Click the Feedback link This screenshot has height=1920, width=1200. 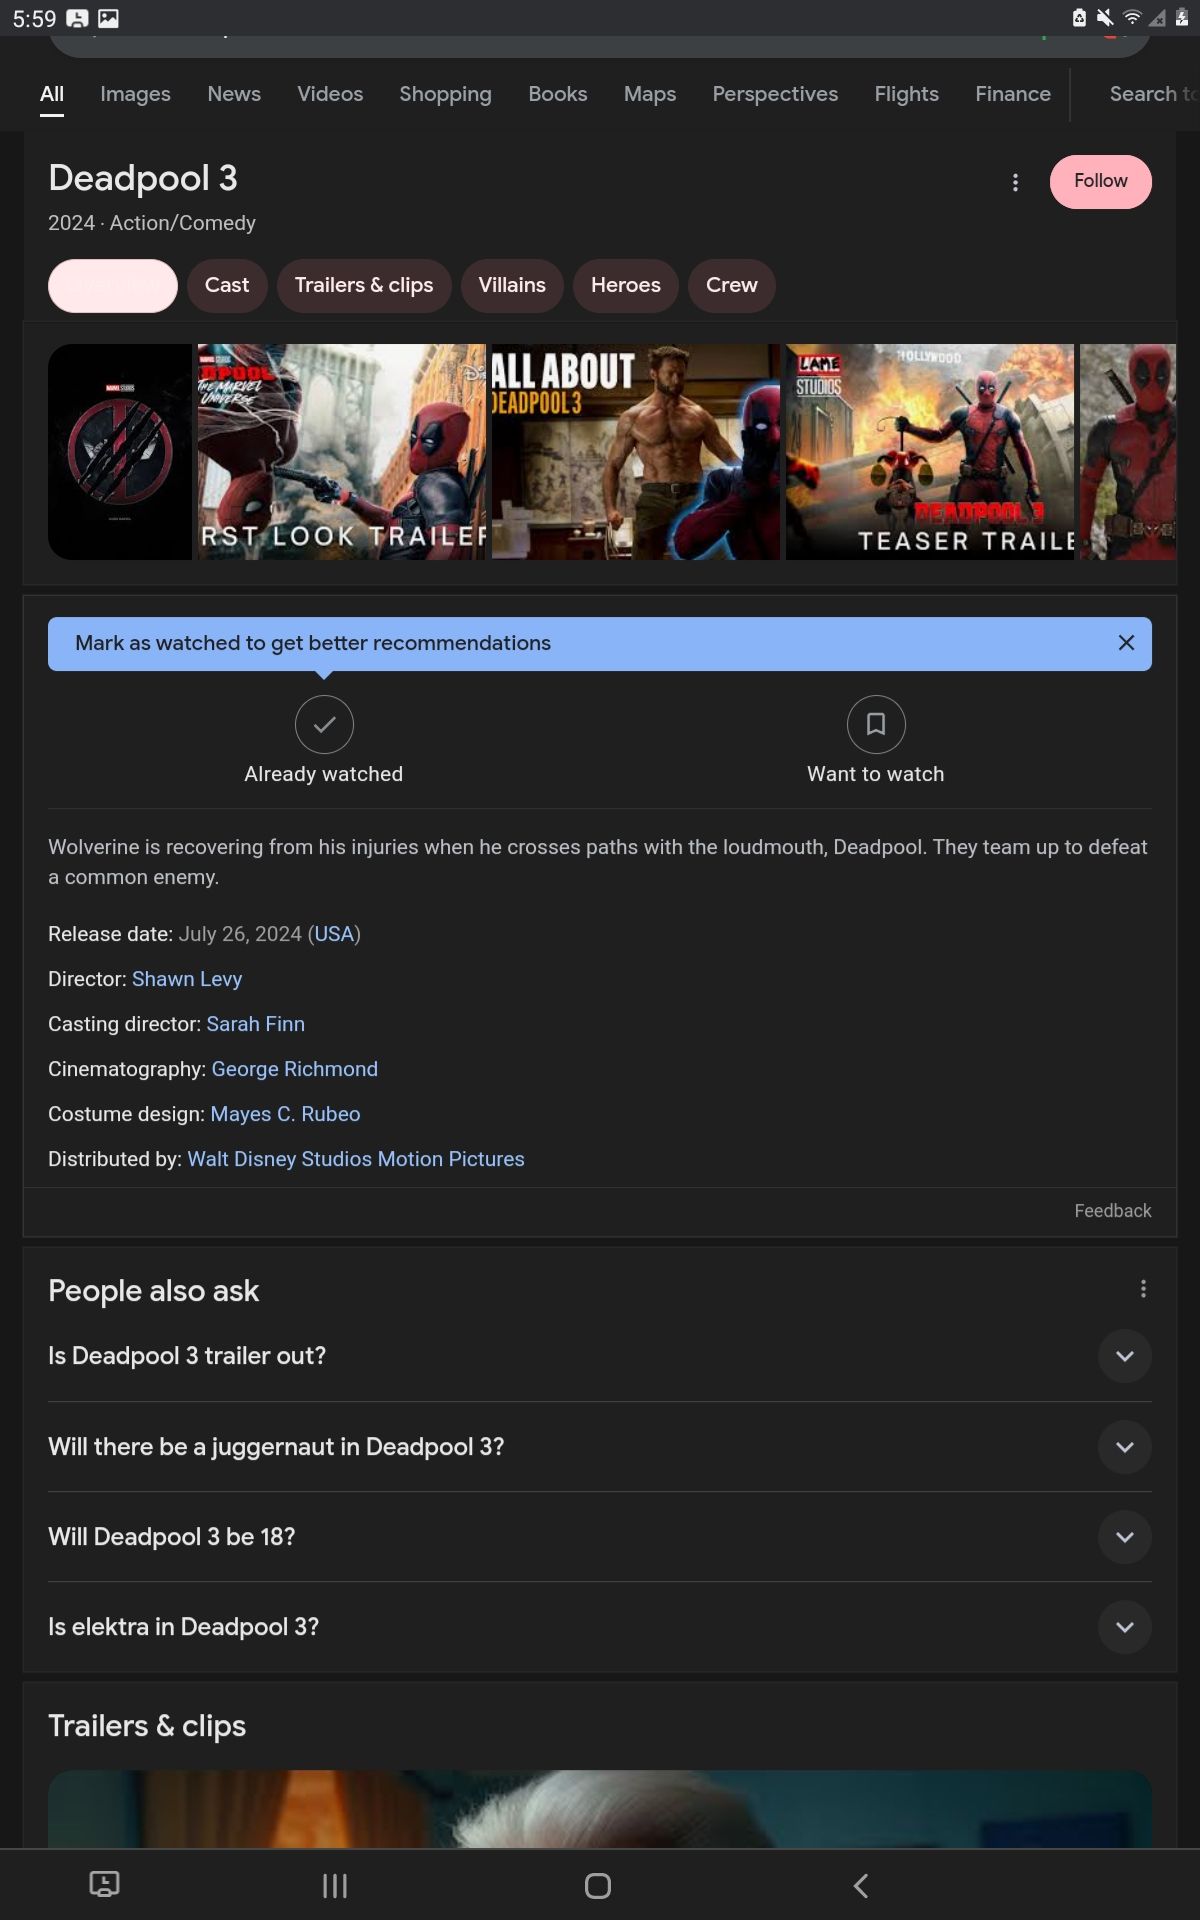pos(1112,1211)
